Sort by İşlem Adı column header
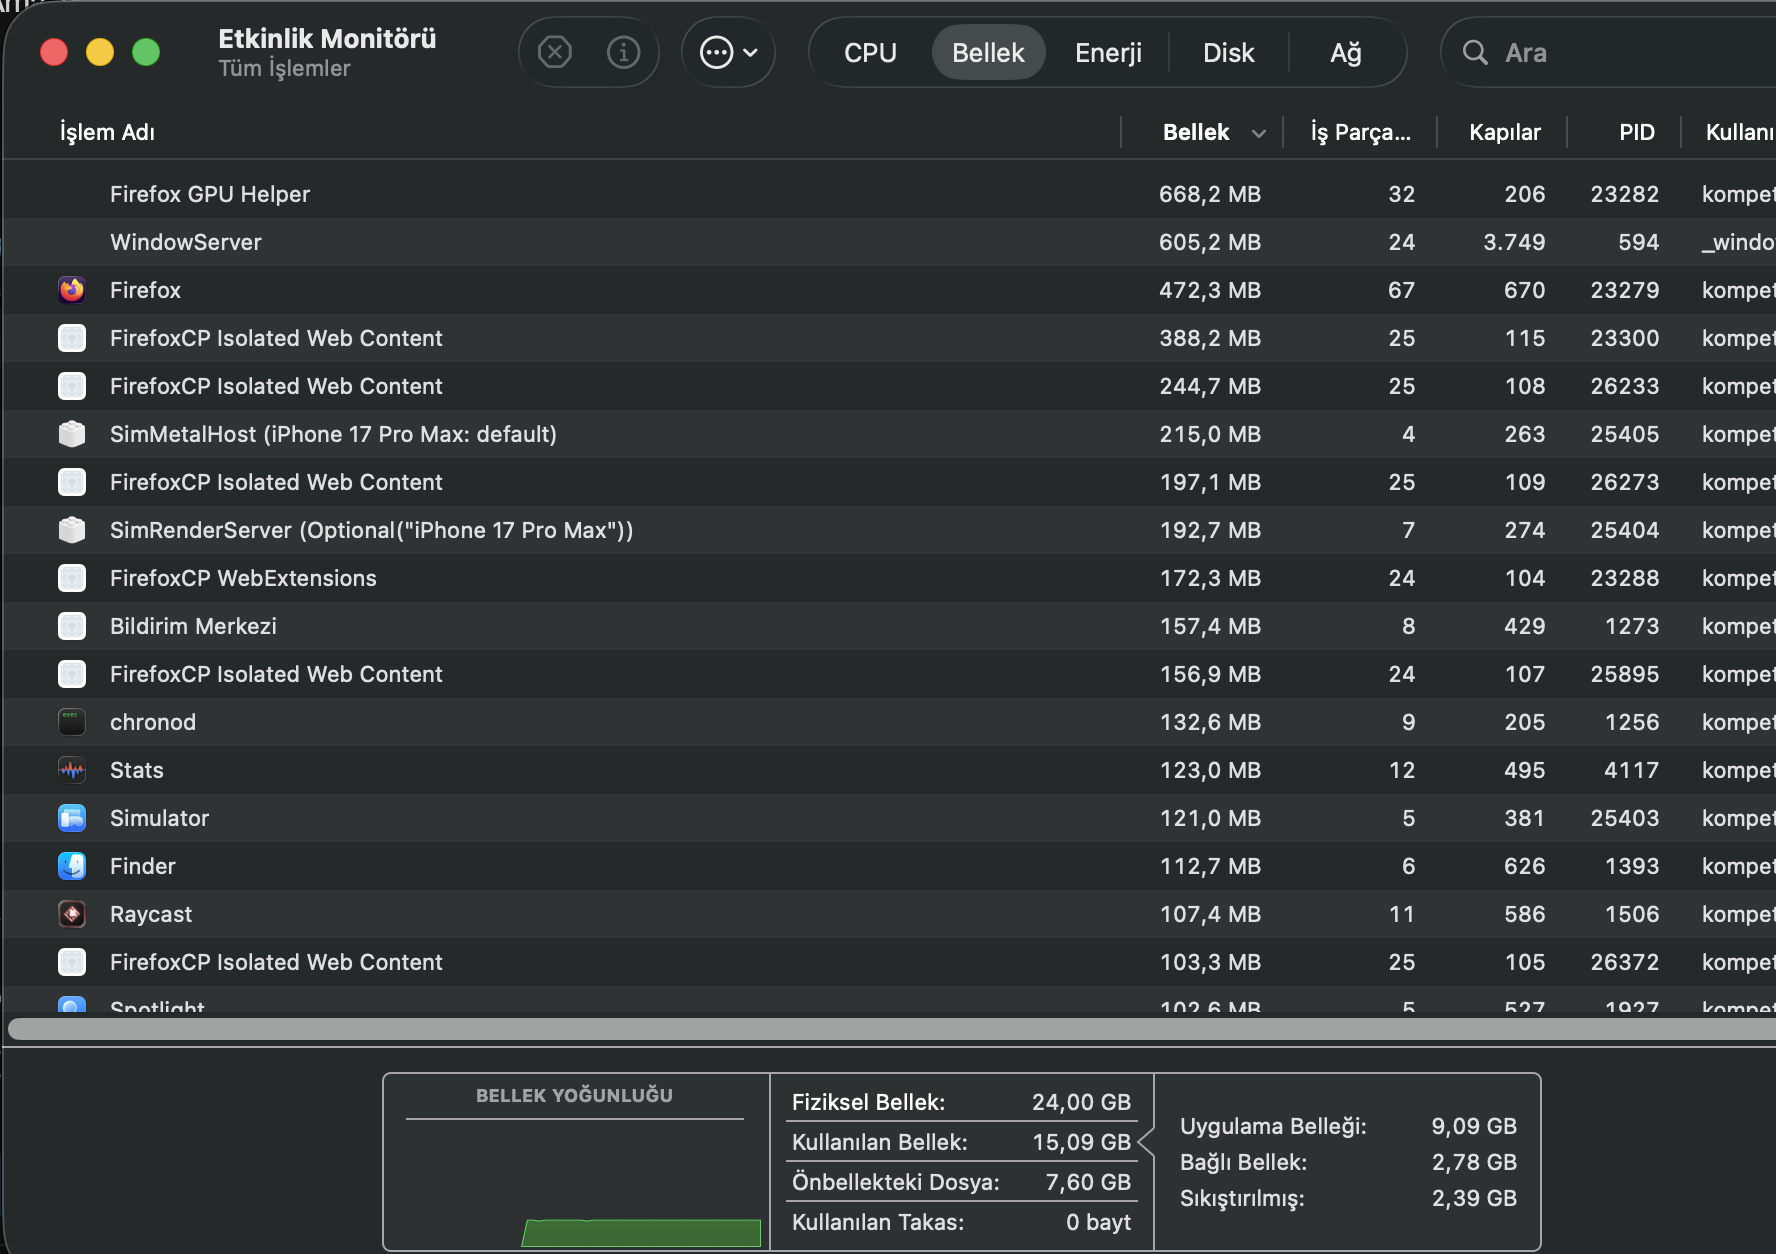Image resolution: width=1776 pixels, height=1254 pixels. pos(107,132)
